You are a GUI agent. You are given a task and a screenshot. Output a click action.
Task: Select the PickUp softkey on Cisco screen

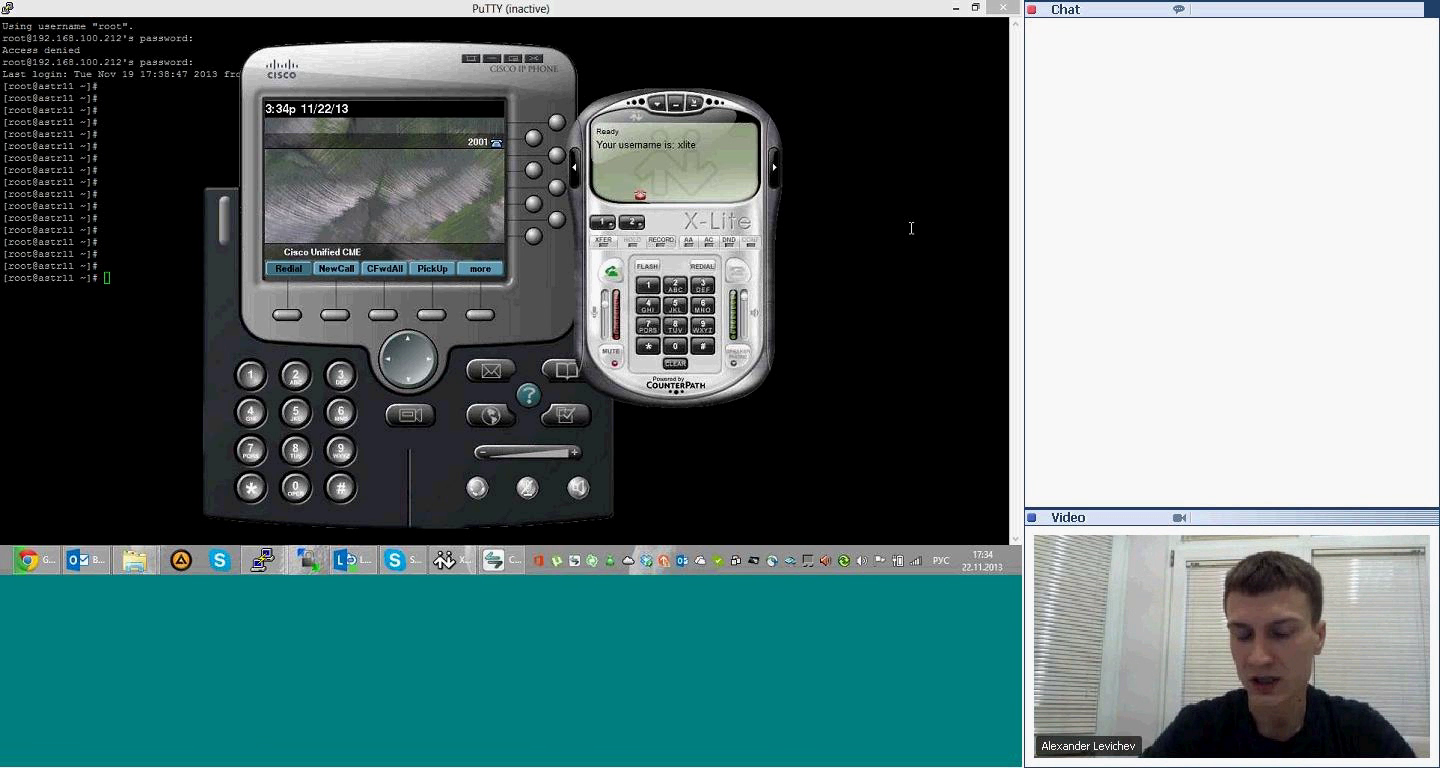[x=432, y=269]
